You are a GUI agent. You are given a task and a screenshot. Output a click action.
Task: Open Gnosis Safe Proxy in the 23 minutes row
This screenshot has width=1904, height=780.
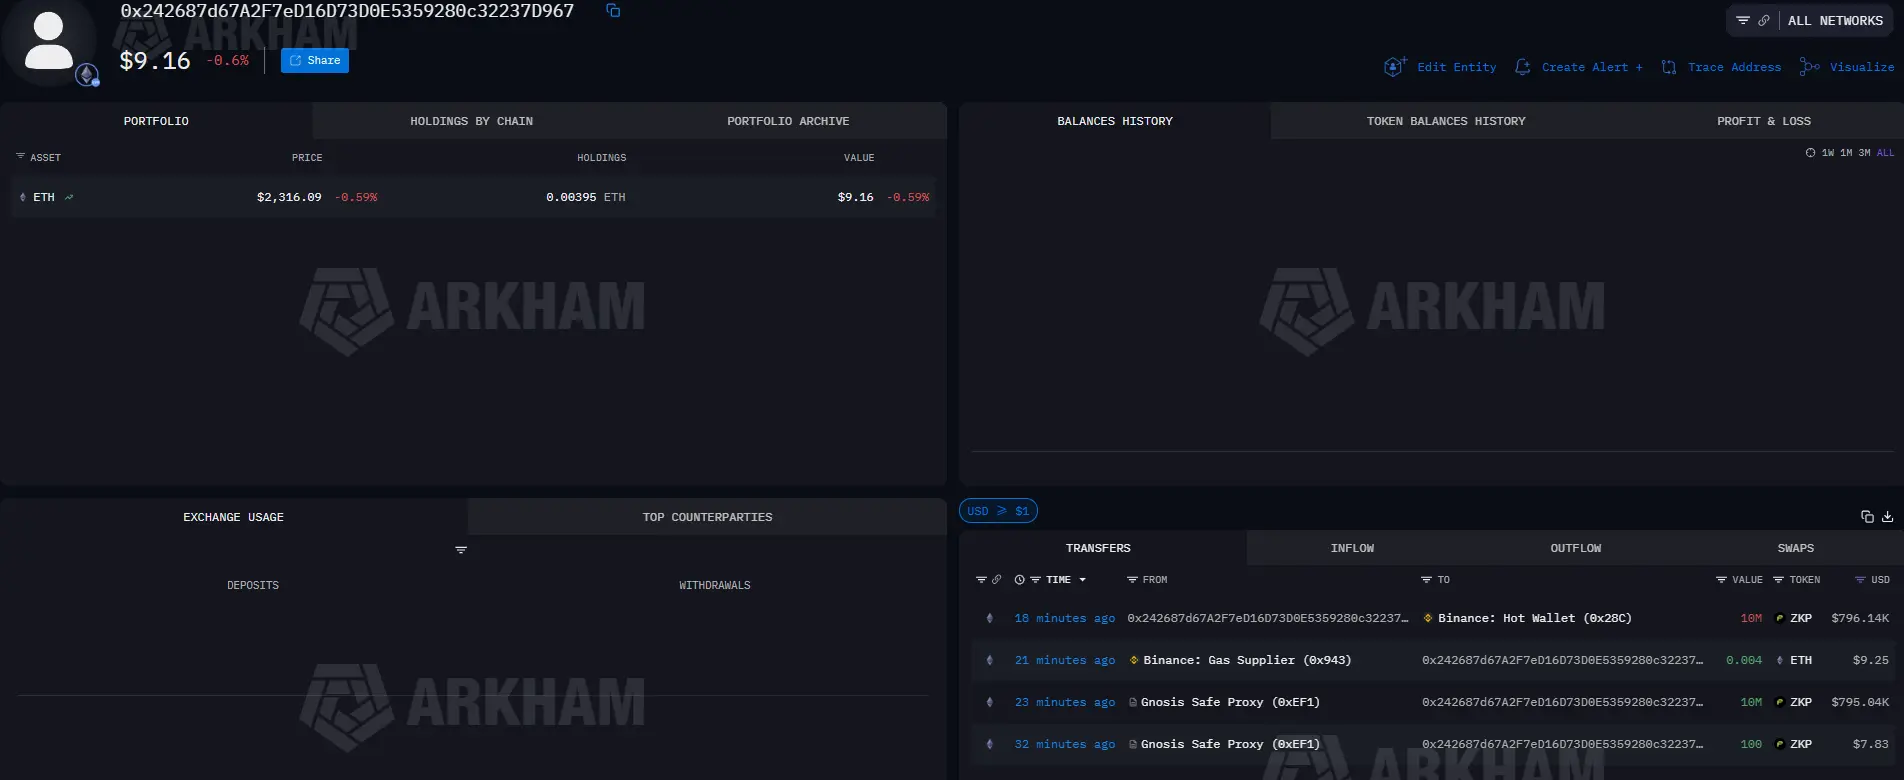pyautogui.click(x=1230, y=703)
